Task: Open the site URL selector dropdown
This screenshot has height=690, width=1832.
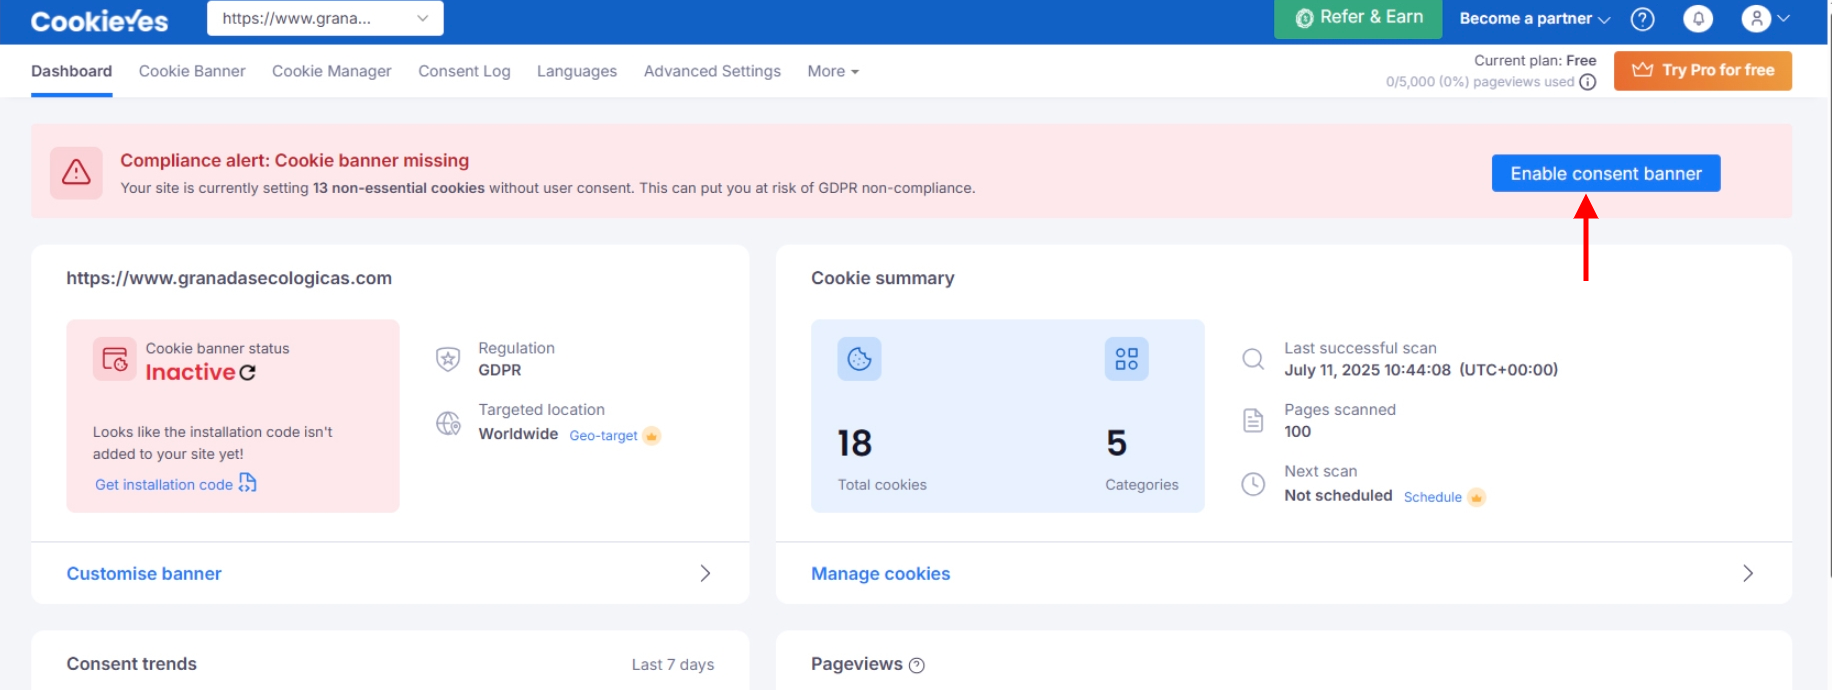Action: [325, 18]
